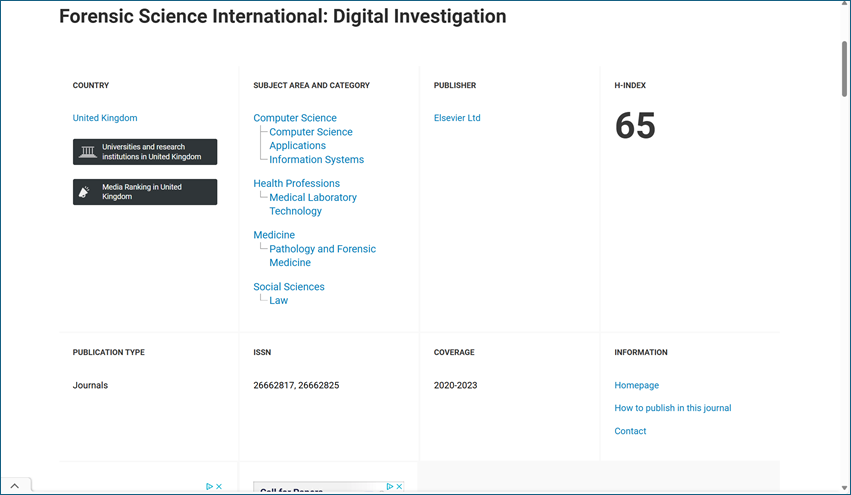Viewport: 851px width, 495px height.
Task: Click How to publish in this journal
Action: (x=672, y=408)
